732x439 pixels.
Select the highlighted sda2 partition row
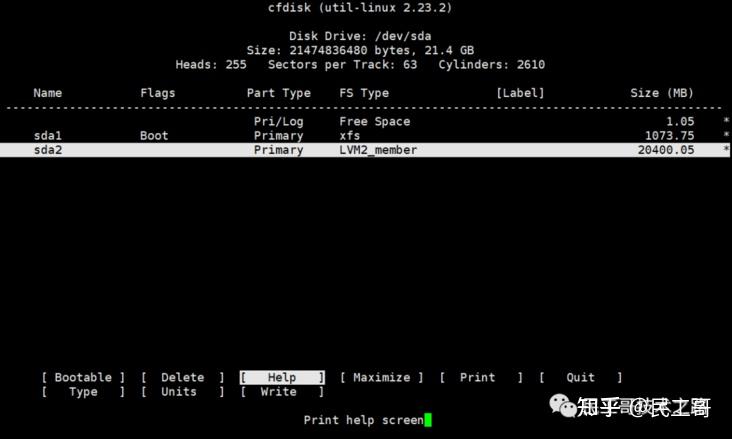pyautogui.click(x=364, y=150)
